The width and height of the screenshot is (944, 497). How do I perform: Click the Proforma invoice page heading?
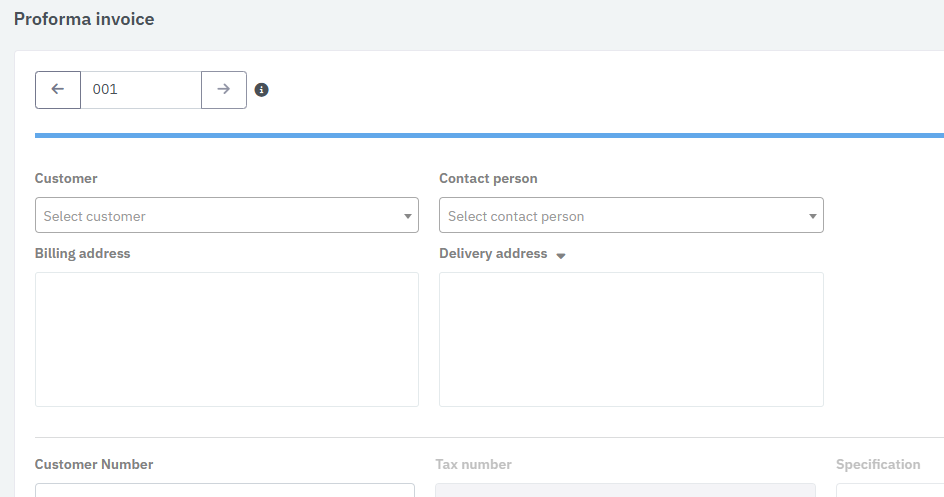(84, 19)
